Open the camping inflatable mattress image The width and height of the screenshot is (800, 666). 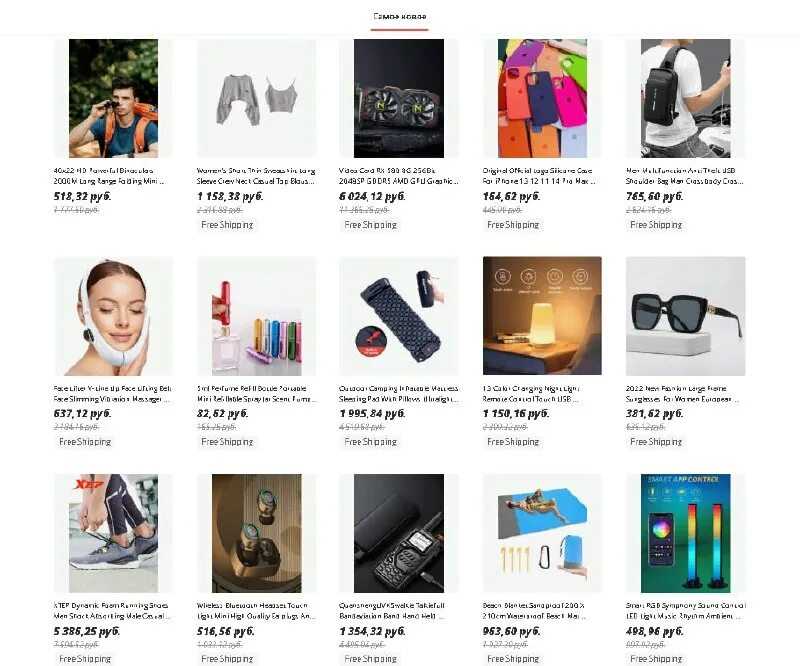399,316
